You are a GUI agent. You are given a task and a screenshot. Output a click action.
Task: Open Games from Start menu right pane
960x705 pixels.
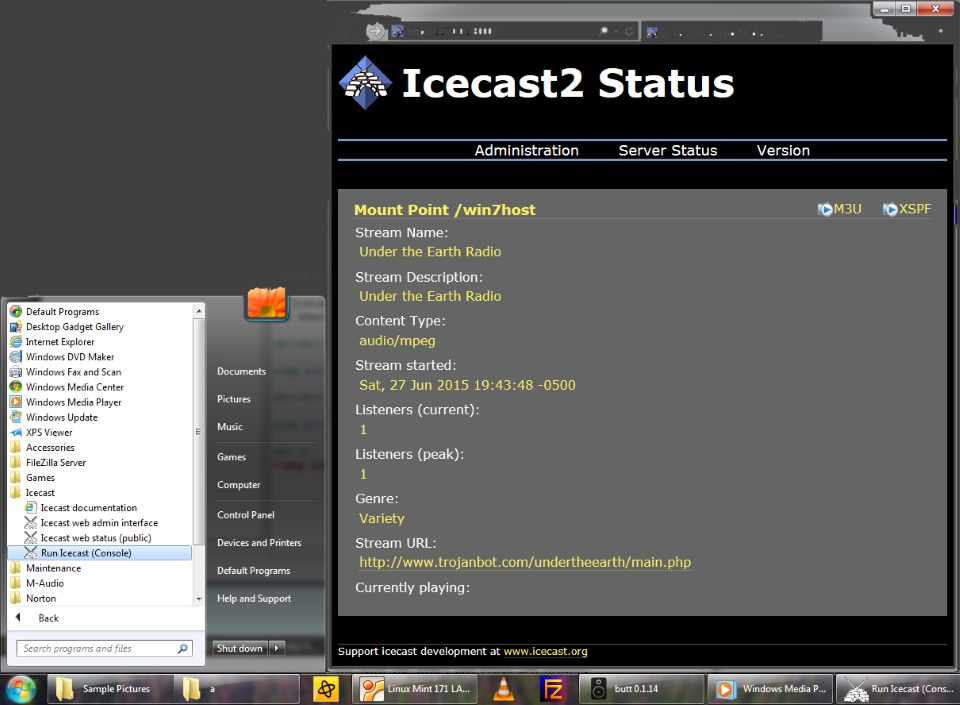tap(231, 457)
